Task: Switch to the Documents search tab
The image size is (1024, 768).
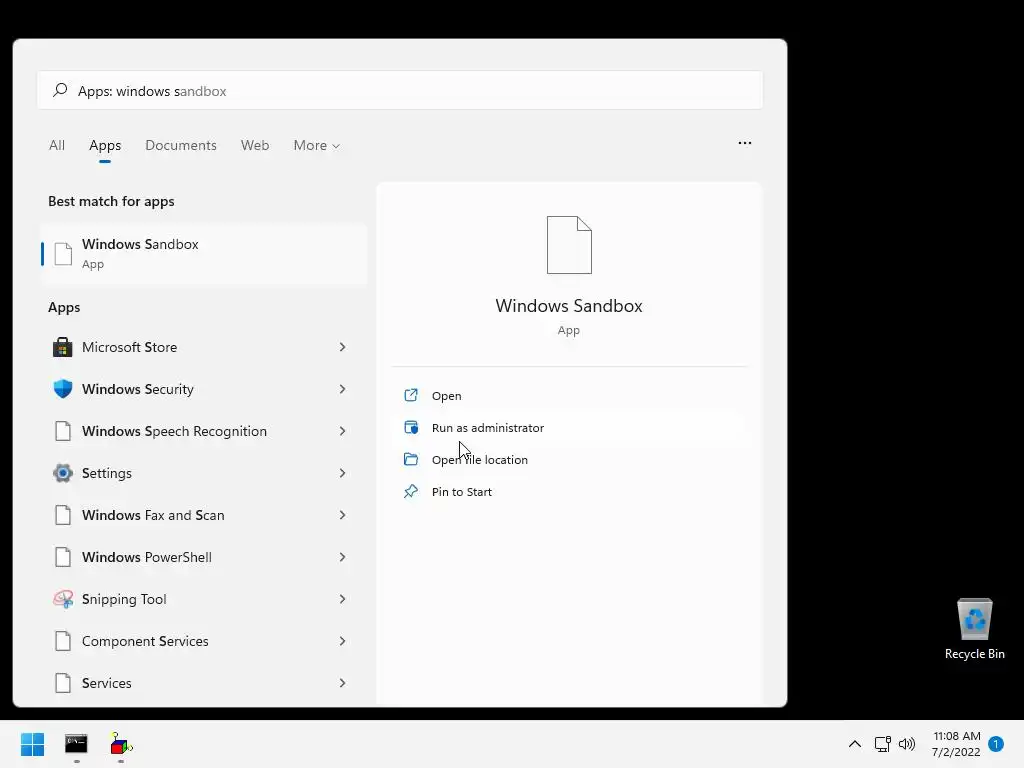Action: point(181,145)
